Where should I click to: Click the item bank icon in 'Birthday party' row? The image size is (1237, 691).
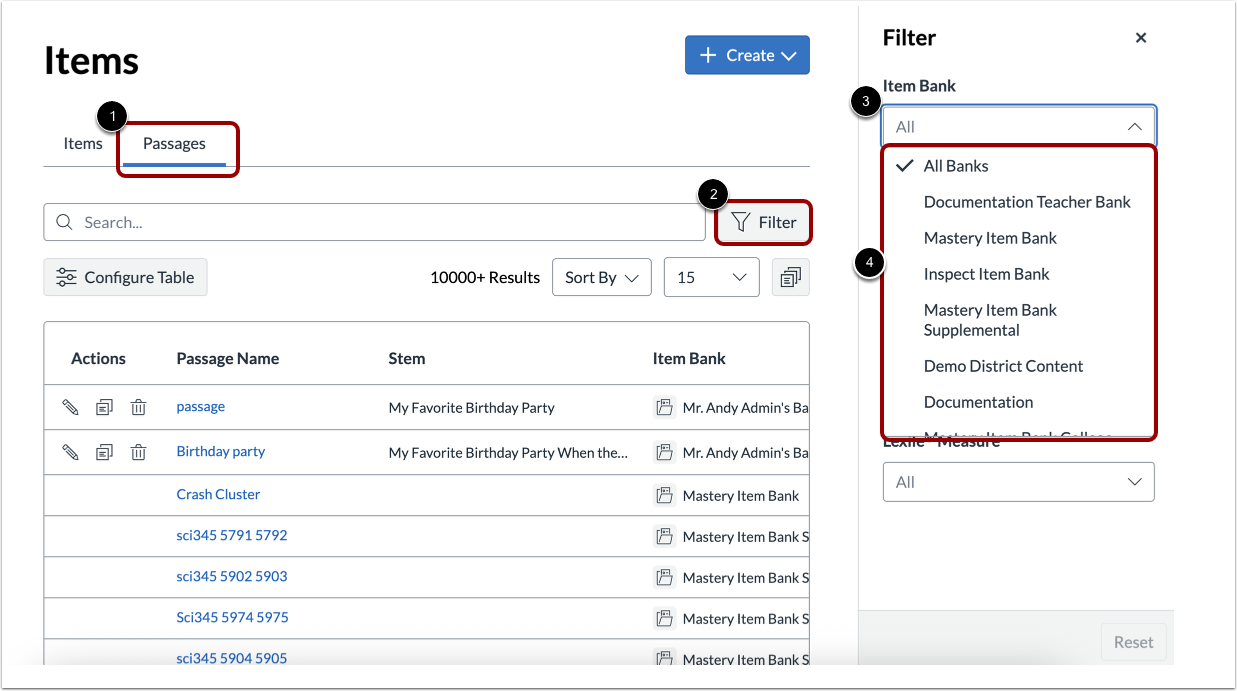(x=665, y=452)
